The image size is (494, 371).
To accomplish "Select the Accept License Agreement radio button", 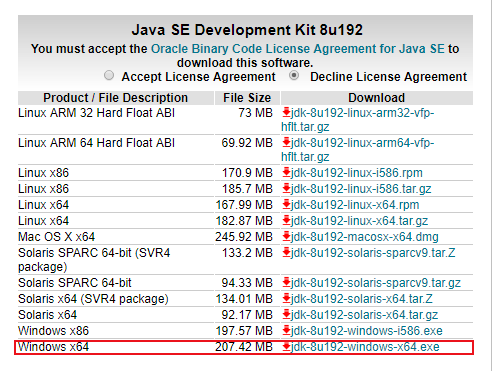I will pos(109,76).
